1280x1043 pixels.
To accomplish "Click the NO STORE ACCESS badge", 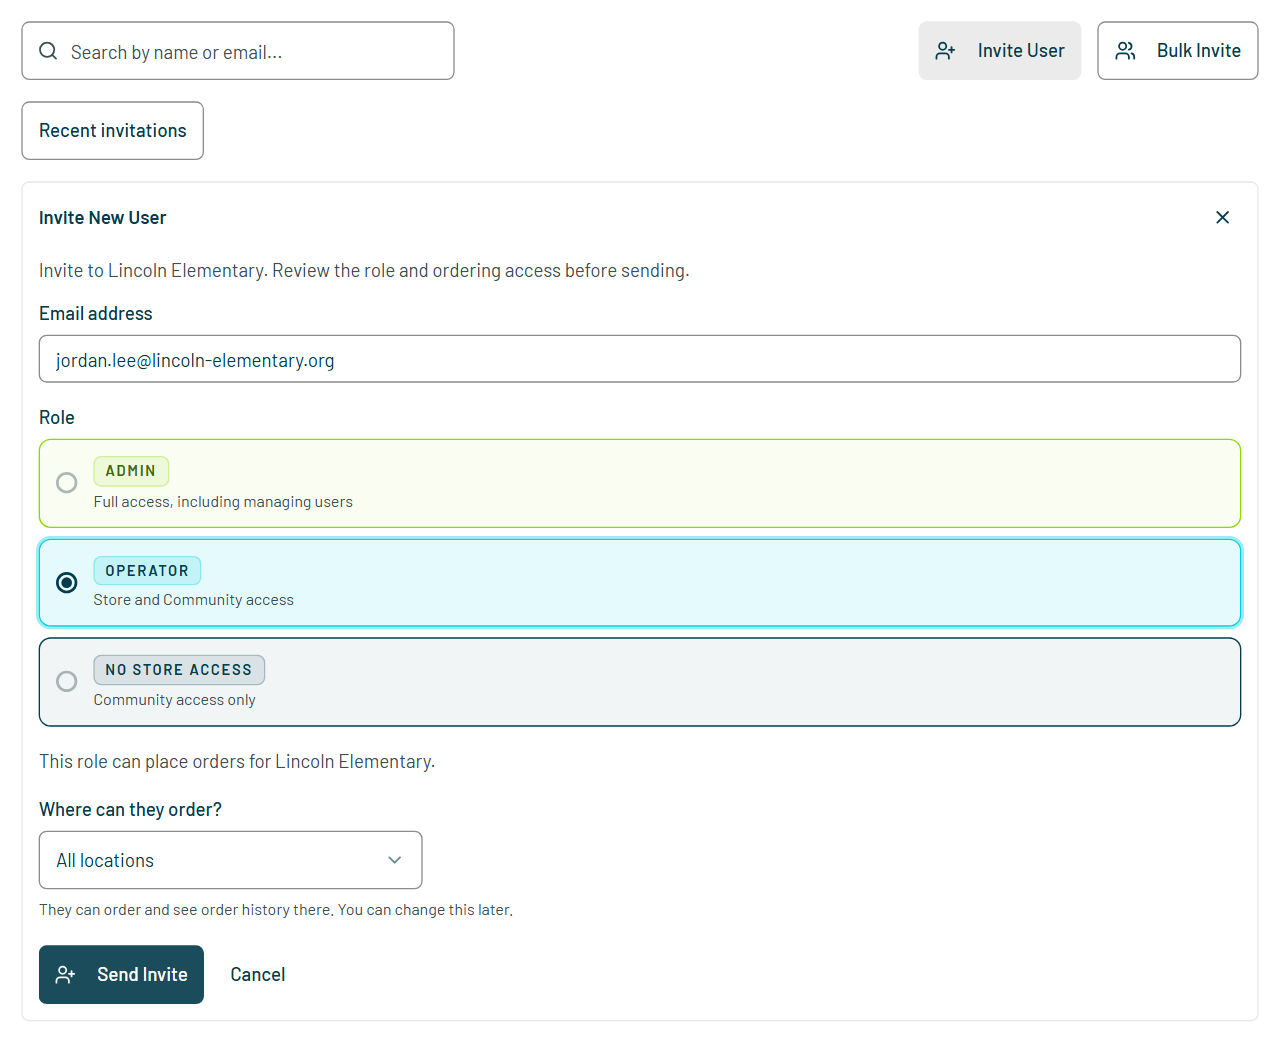I will pyautogui.click(x=179, y=670).
